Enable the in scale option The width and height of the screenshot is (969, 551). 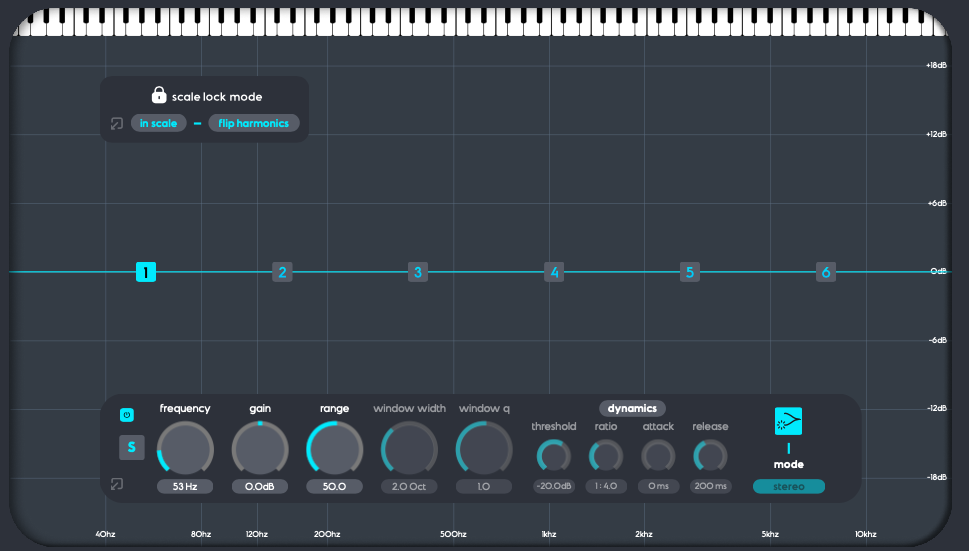[158, 123]
